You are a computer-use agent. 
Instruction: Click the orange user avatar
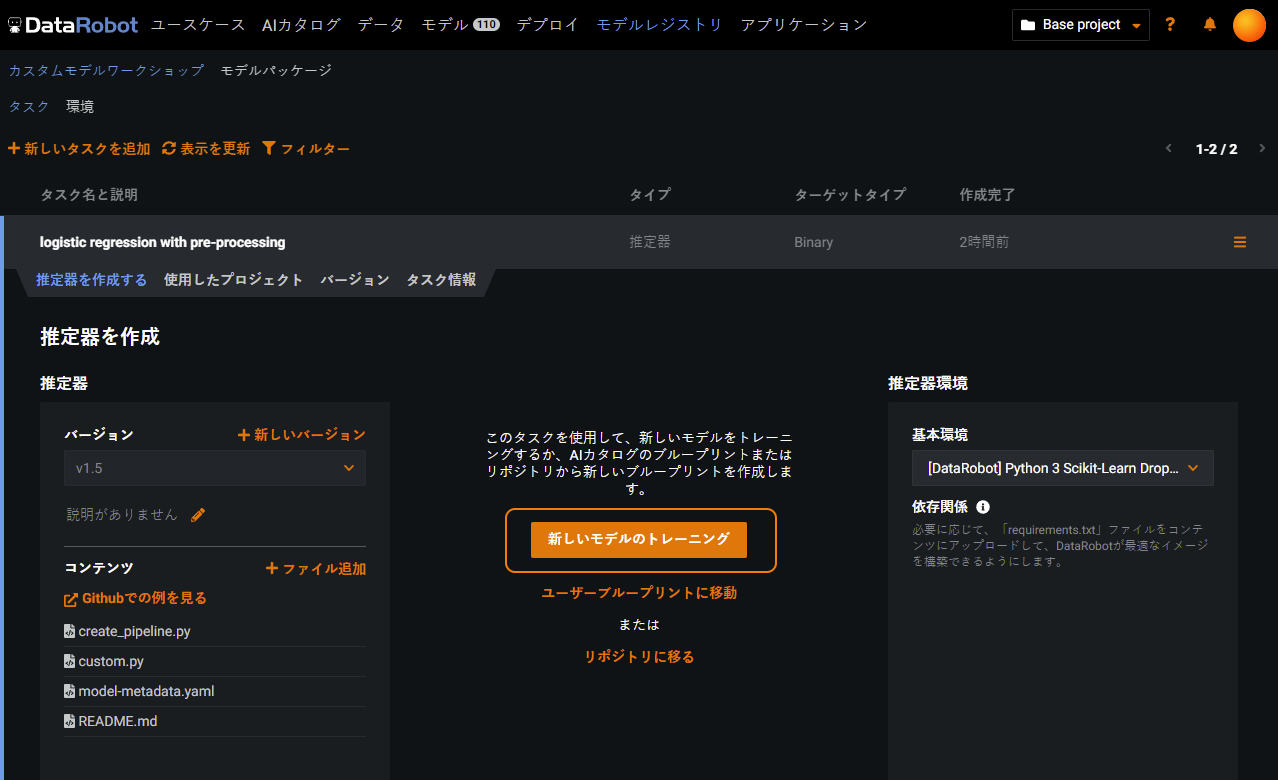click(1249, 25)
